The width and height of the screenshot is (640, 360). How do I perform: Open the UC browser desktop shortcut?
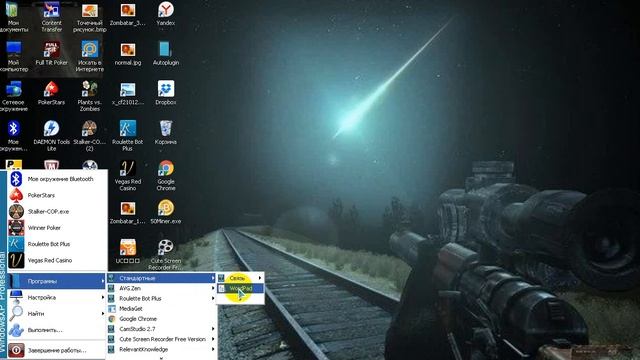pos(128,251)
